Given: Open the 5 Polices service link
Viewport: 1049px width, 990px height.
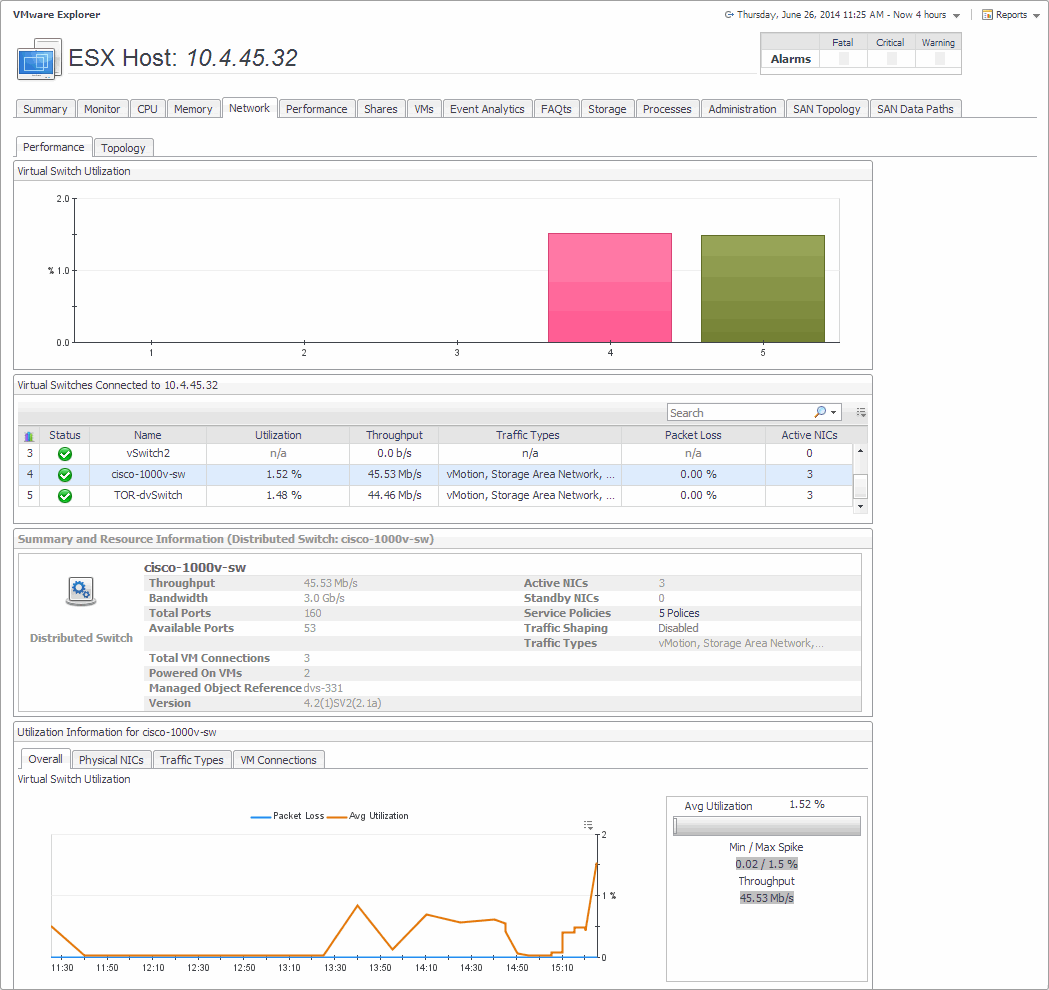Looking at the screenshot, I should click(x=679, y=613).
